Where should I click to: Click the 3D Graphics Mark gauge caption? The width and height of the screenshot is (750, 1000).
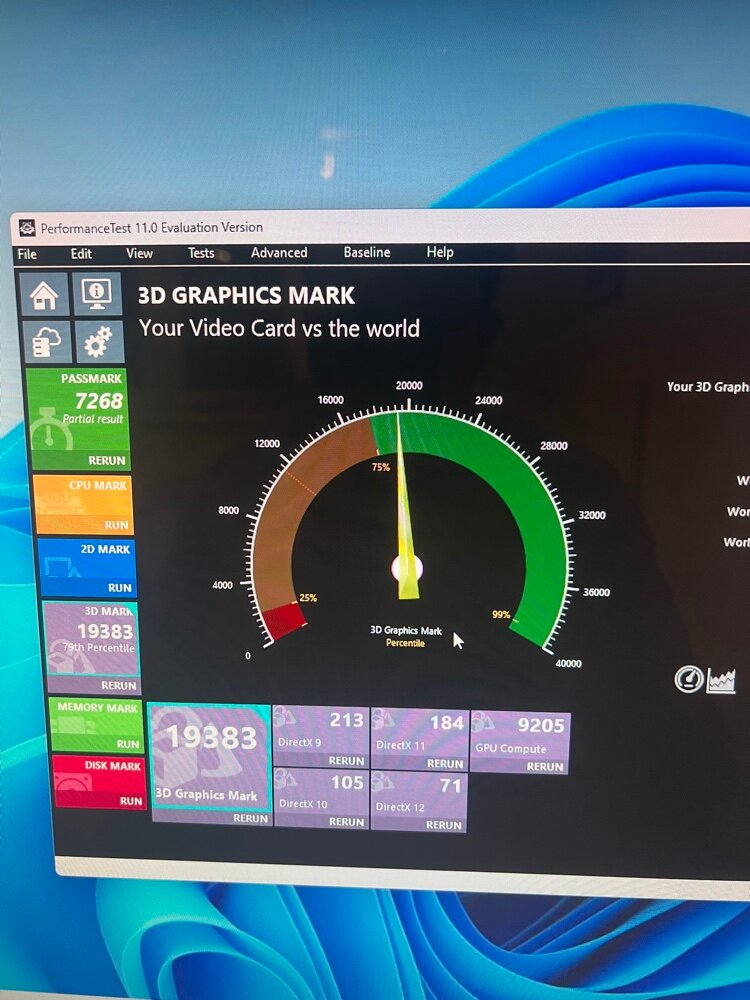[406, 630]
